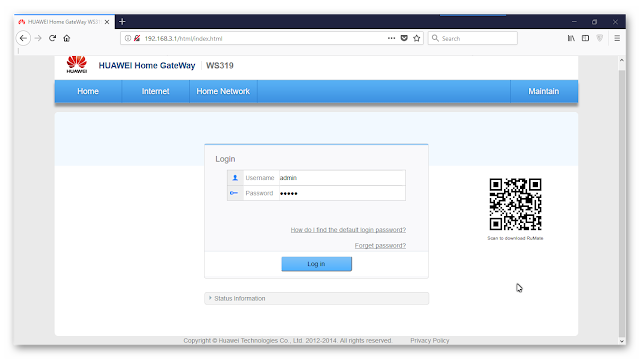Restore down the browser window
Screen dimensions: 640x362
click(x=594, y=22)
